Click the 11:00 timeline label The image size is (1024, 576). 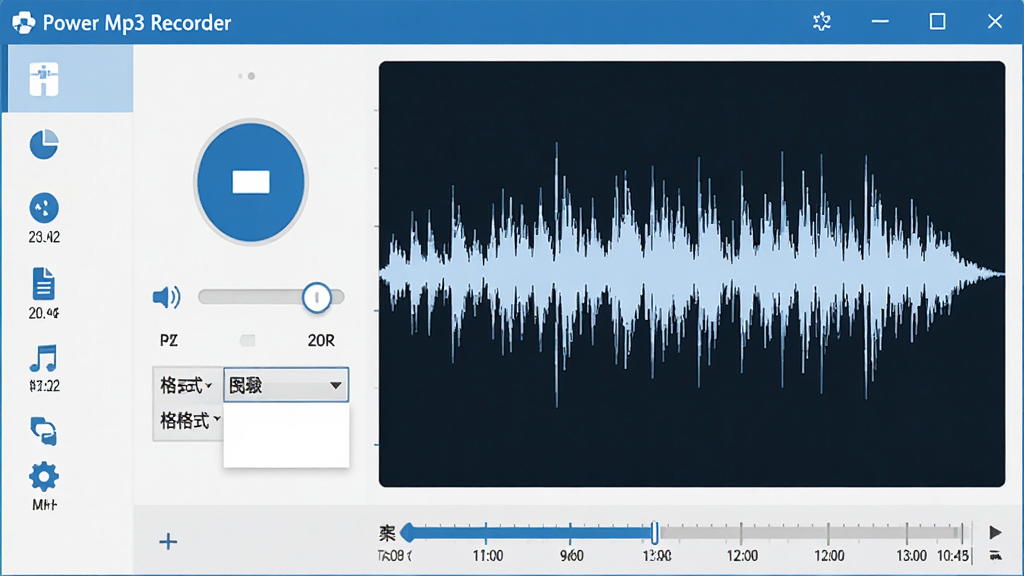pyautogui.click(x=488, y=556)
